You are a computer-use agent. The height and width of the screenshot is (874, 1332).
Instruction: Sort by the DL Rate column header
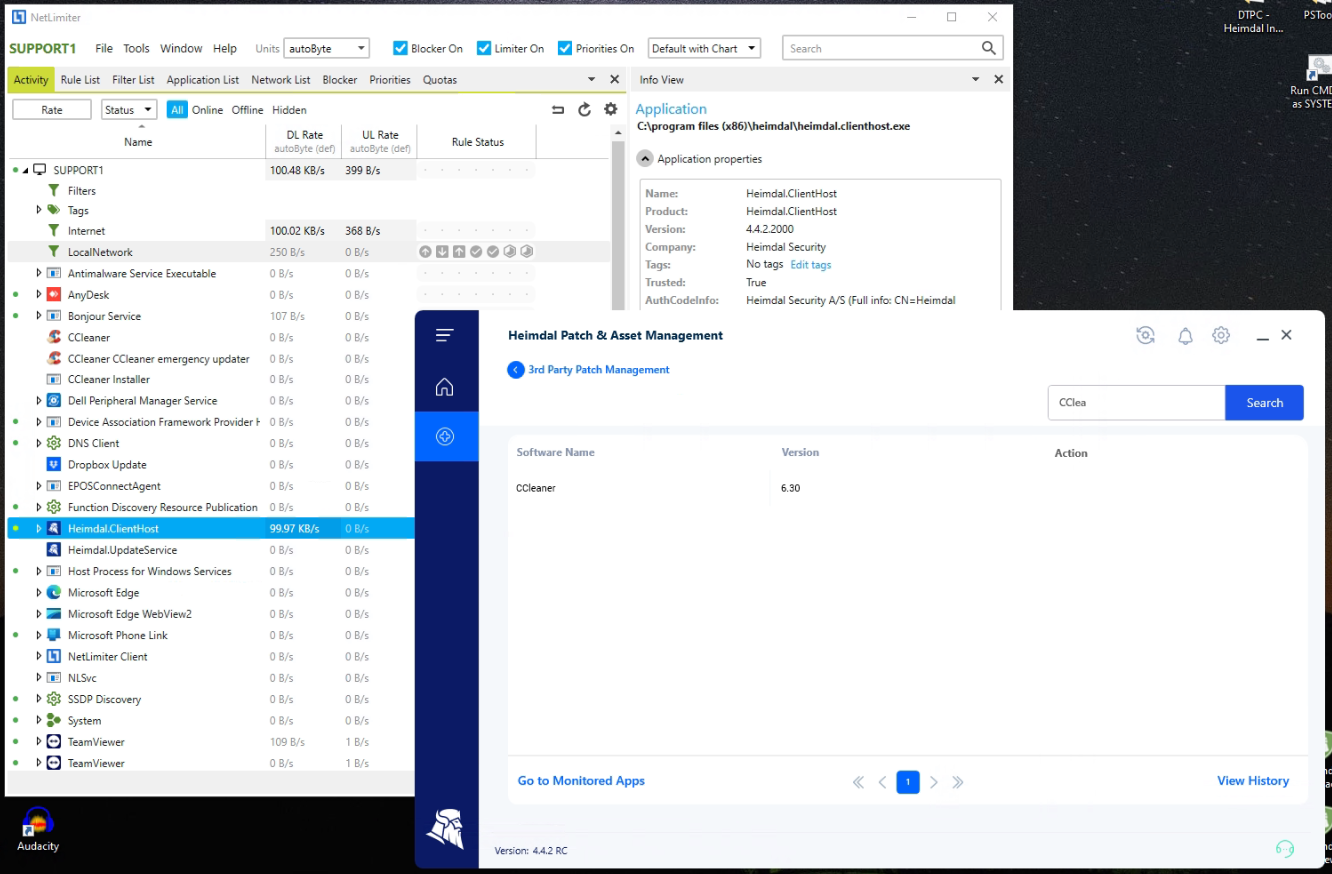(304, 142)
